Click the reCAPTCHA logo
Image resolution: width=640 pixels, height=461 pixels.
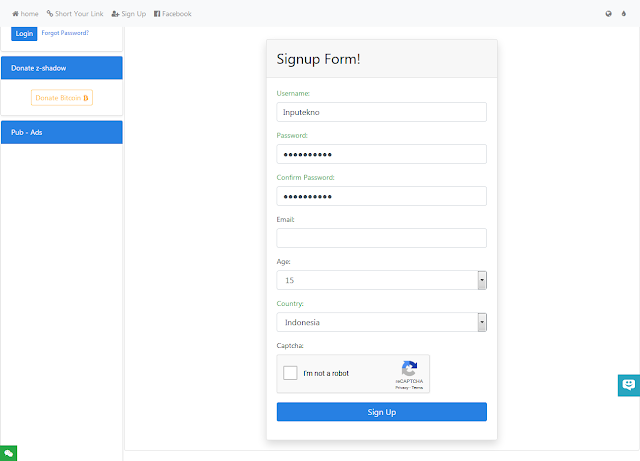[409, 368]
